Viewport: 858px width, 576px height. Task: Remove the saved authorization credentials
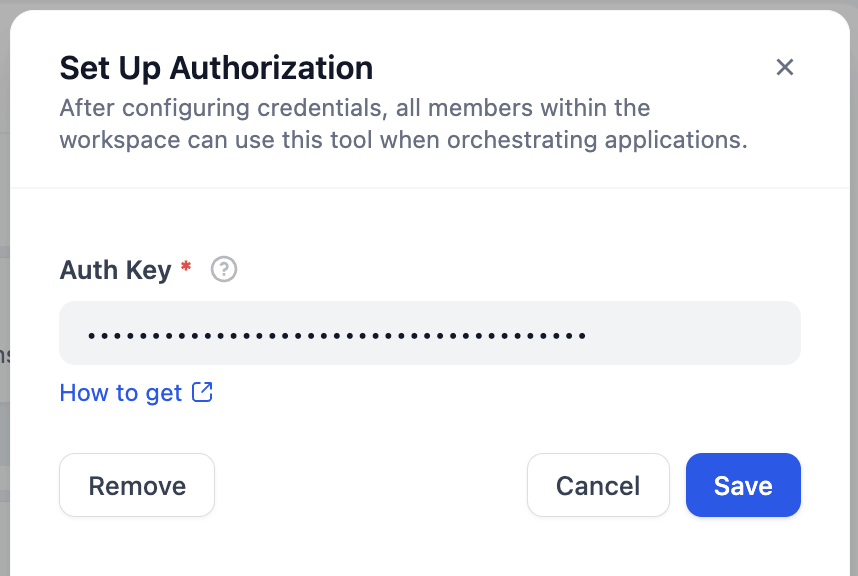pos(137,486)
